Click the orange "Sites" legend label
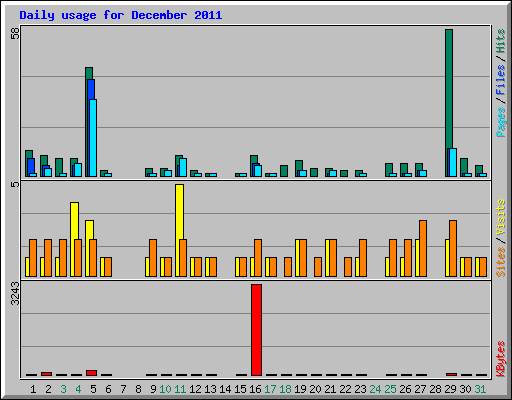This screenshot has height=400, width=512. [500, 262]
